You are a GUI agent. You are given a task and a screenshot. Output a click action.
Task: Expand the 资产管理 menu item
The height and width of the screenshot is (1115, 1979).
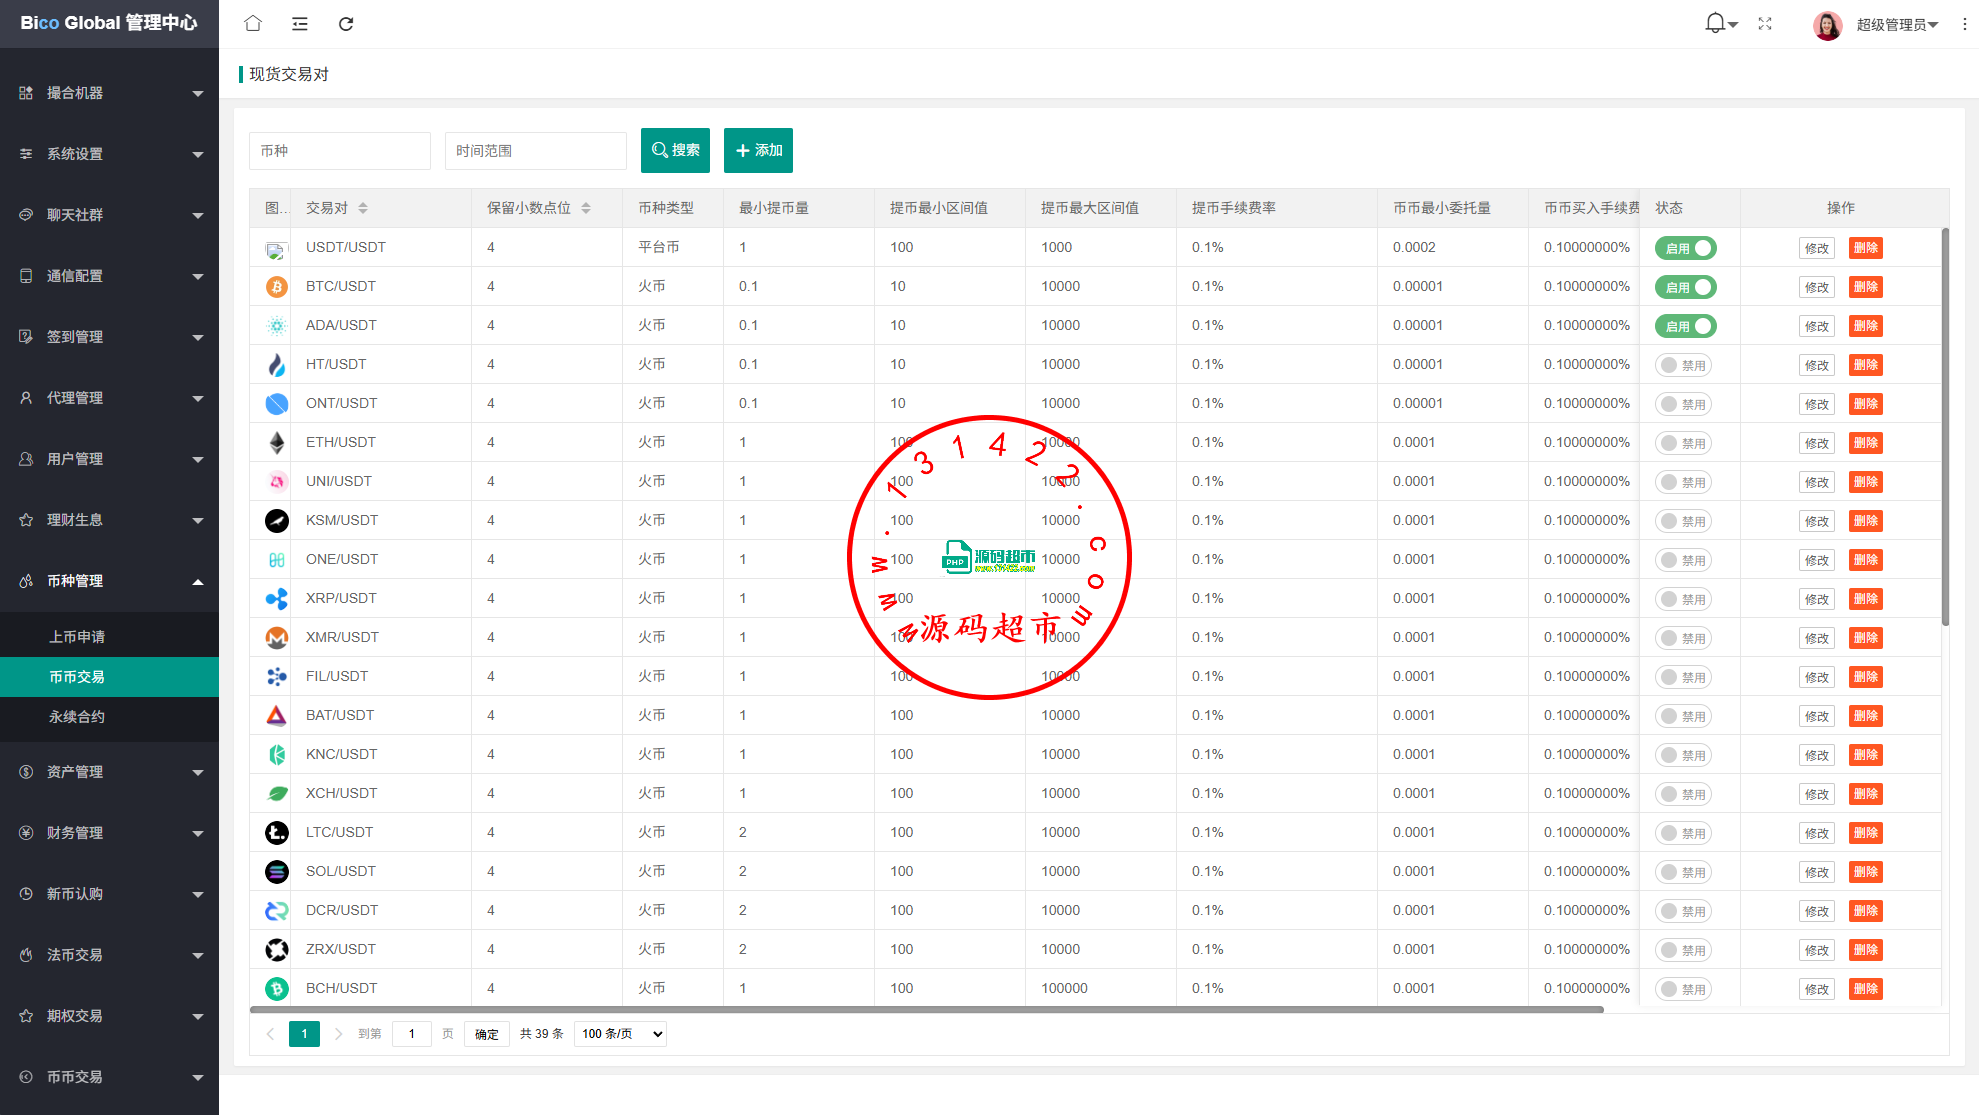click(109, 772)
